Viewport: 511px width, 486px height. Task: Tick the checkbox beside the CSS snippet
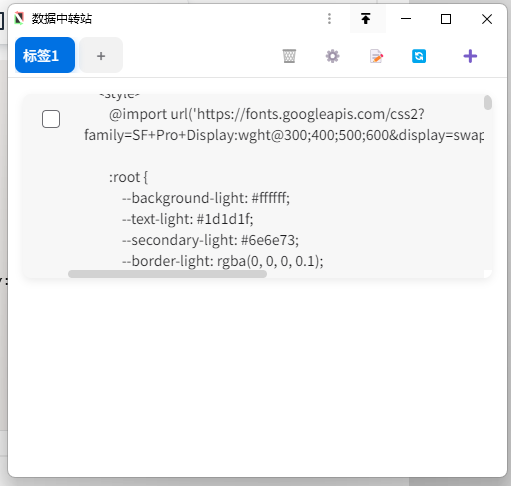pos(51,119)
